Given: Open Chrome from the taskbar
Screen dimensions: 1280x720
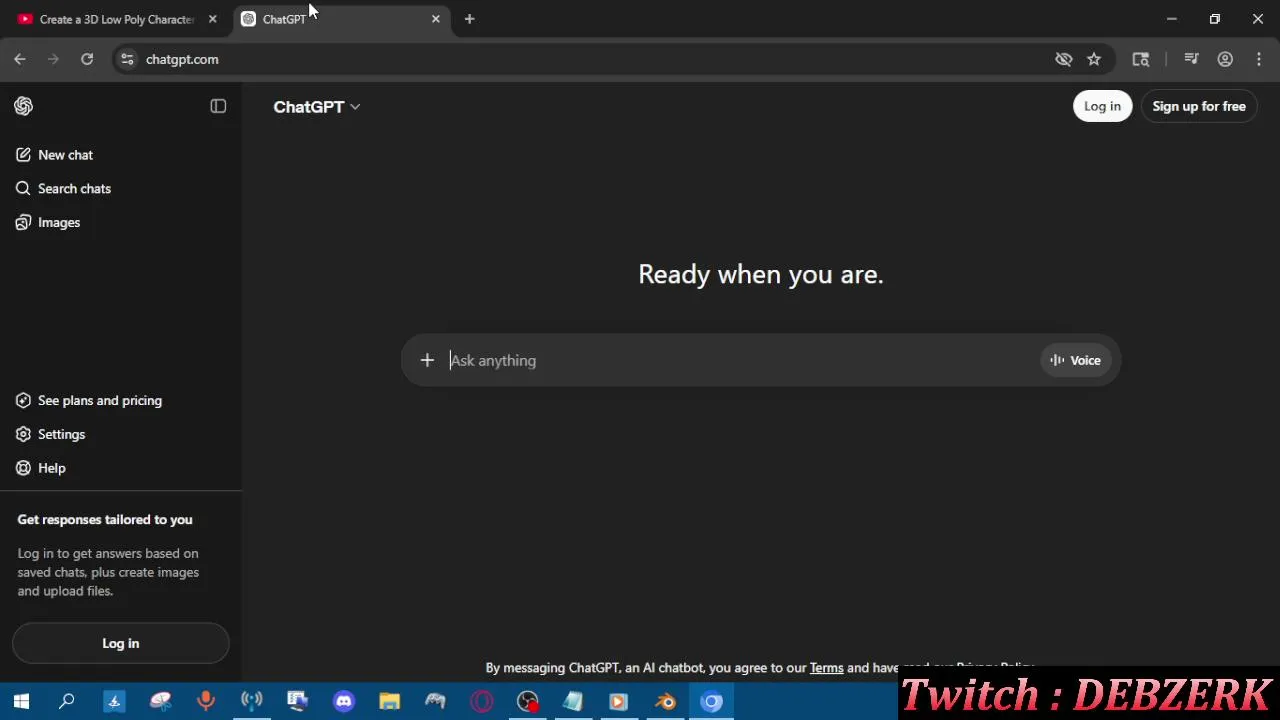Looking at the screenshot, I should pos(711,701).
